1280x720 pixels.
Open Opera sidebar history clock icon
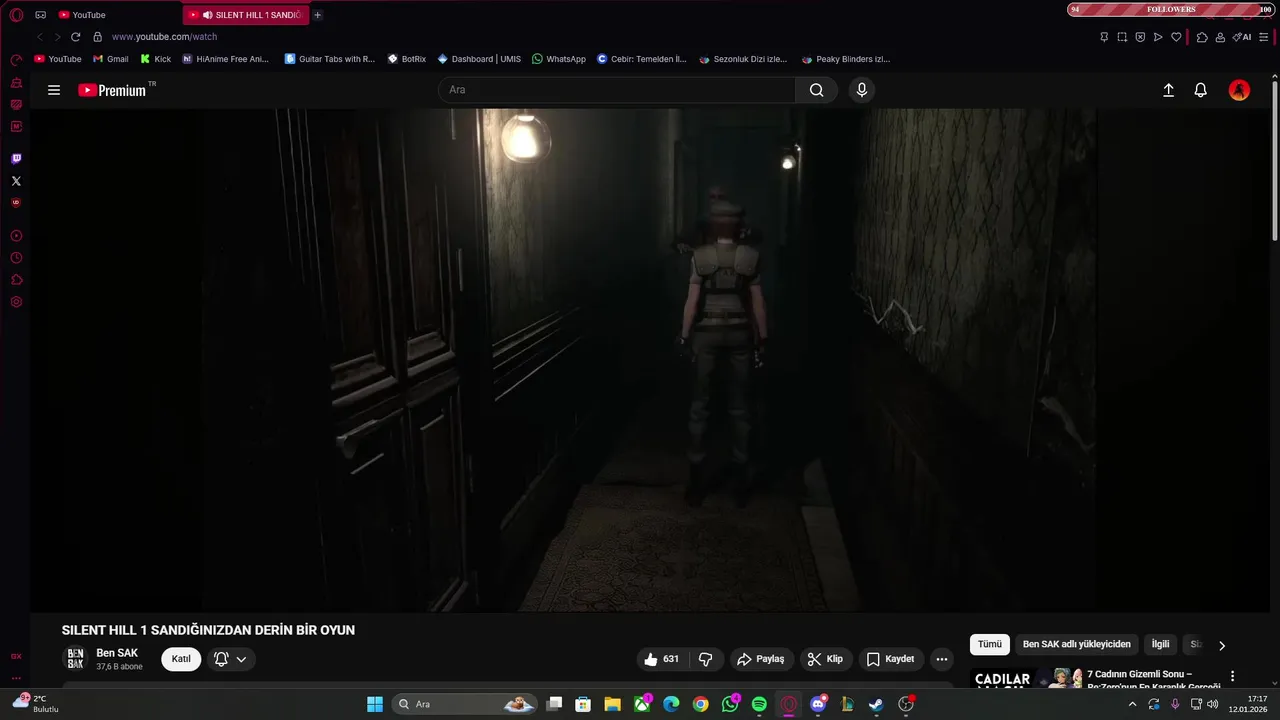tap(16, 258)
